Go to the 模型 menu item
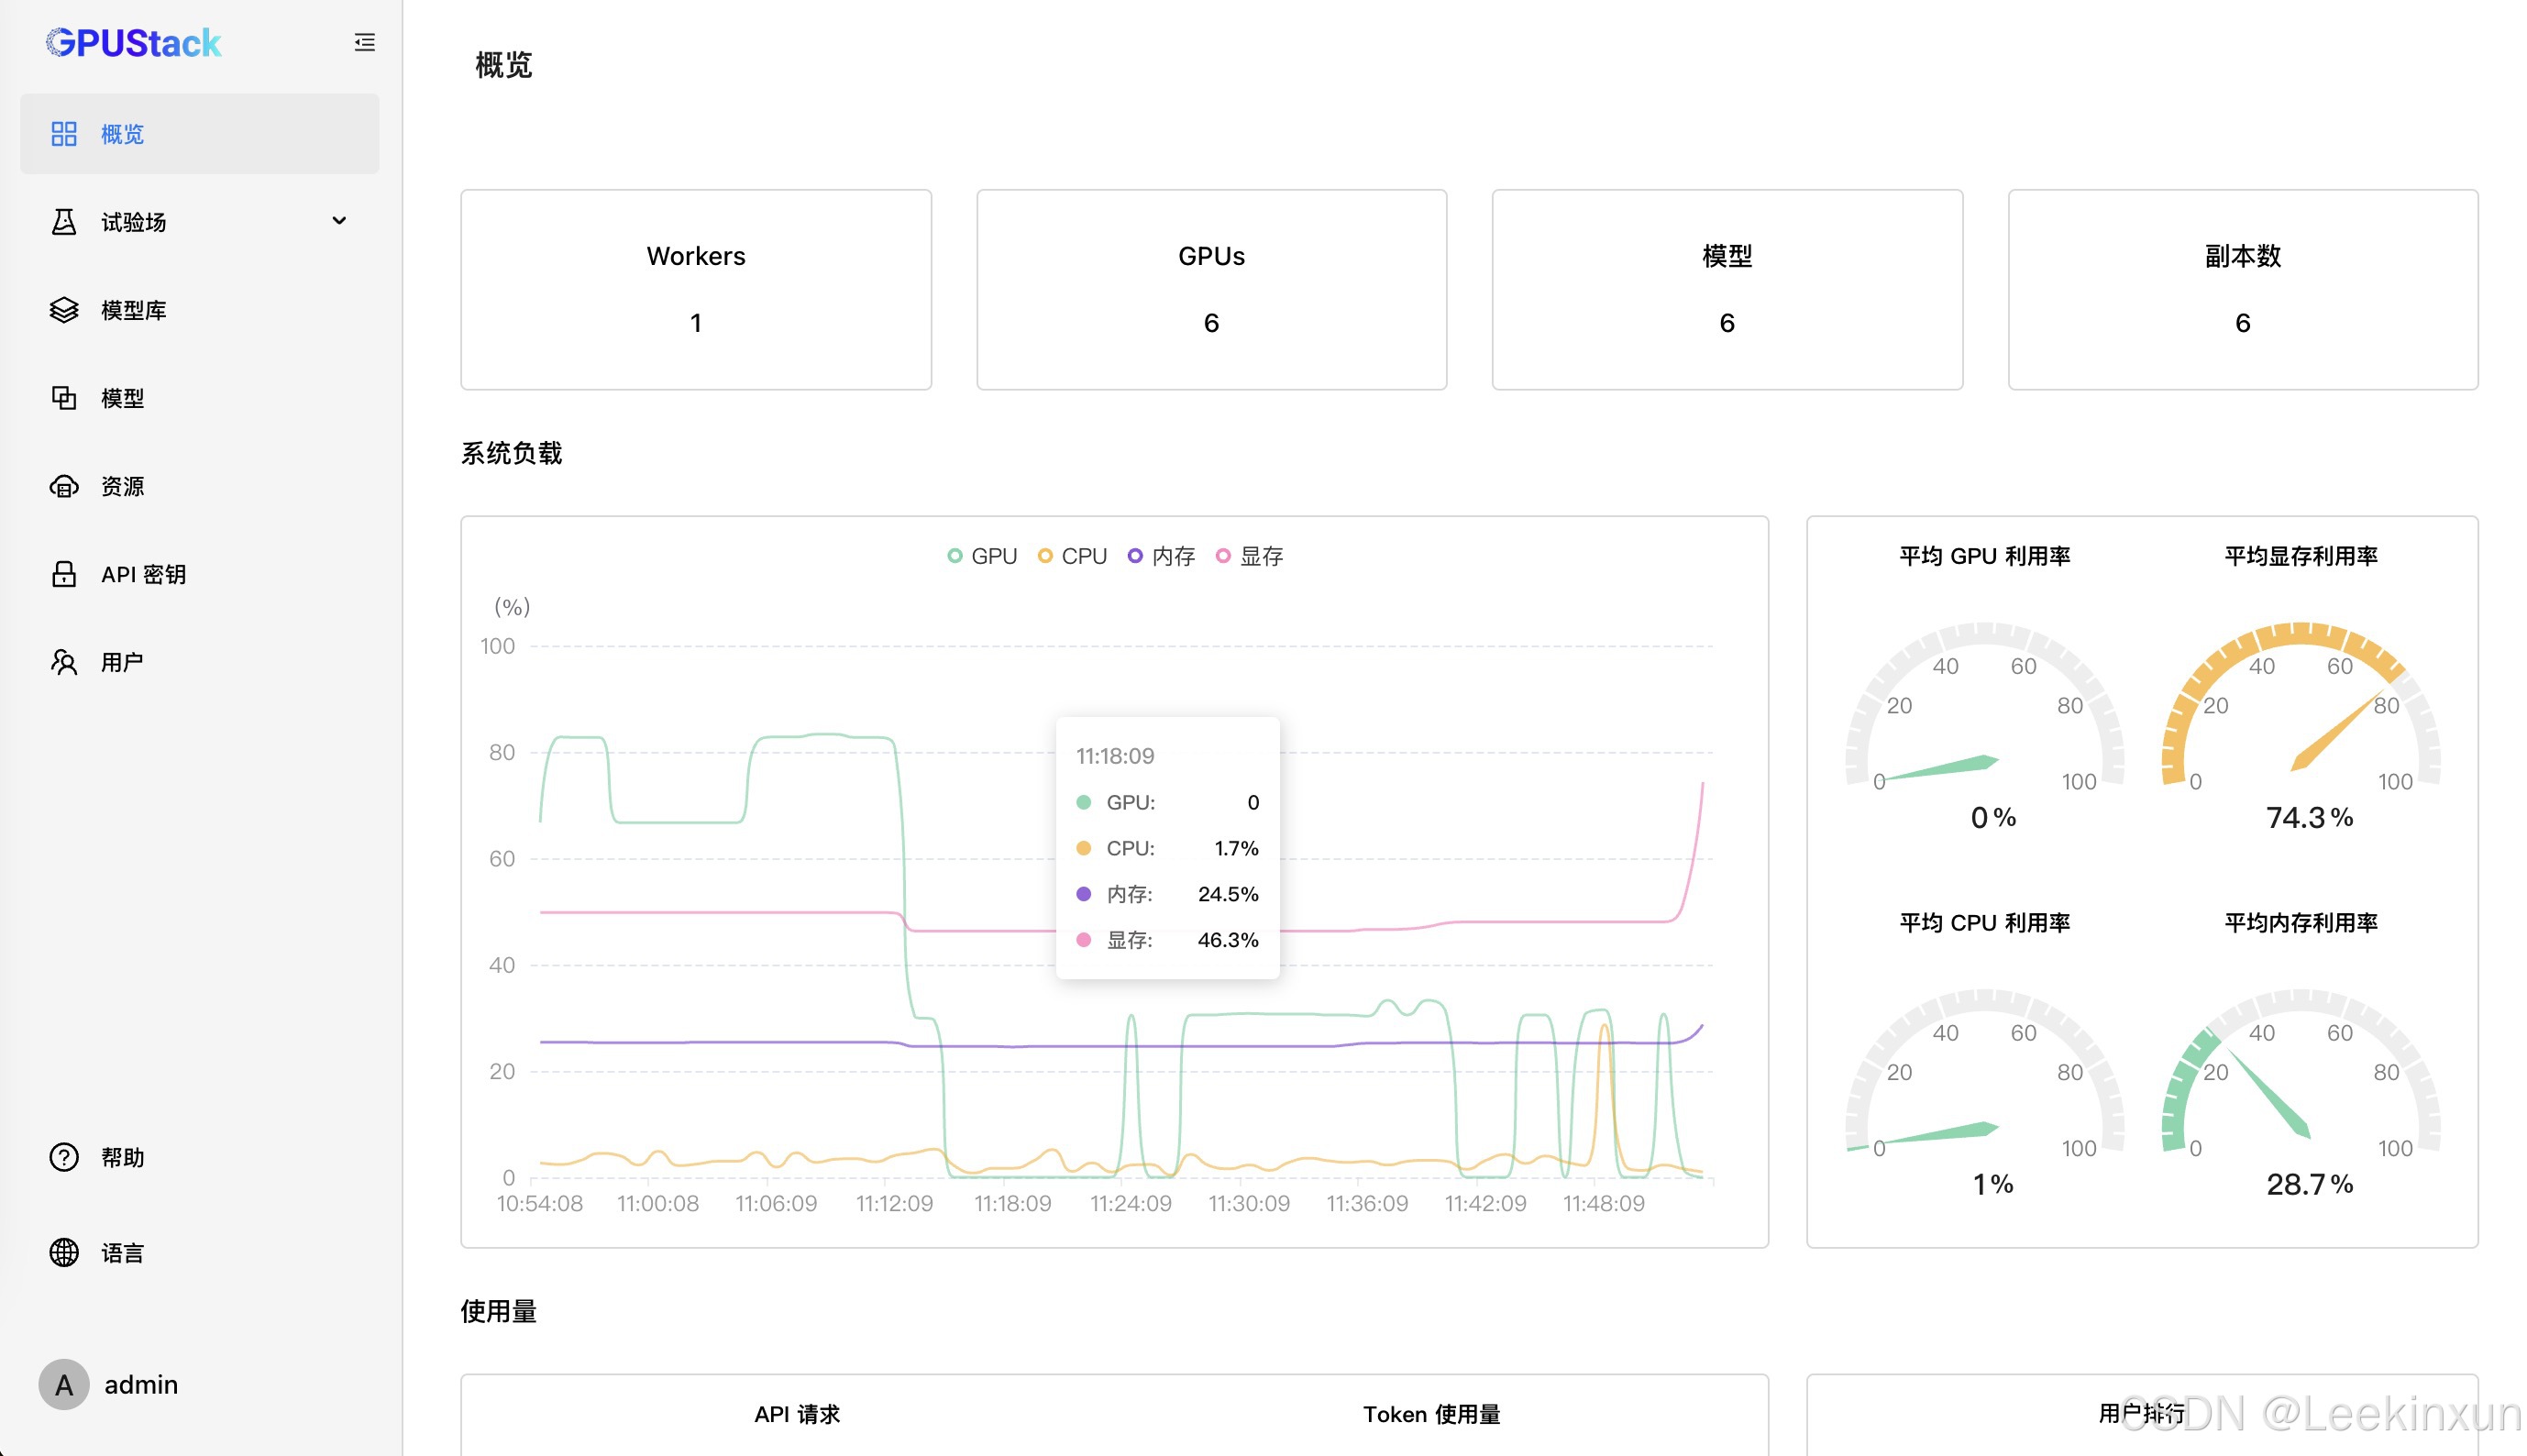 tap(122, 398)
